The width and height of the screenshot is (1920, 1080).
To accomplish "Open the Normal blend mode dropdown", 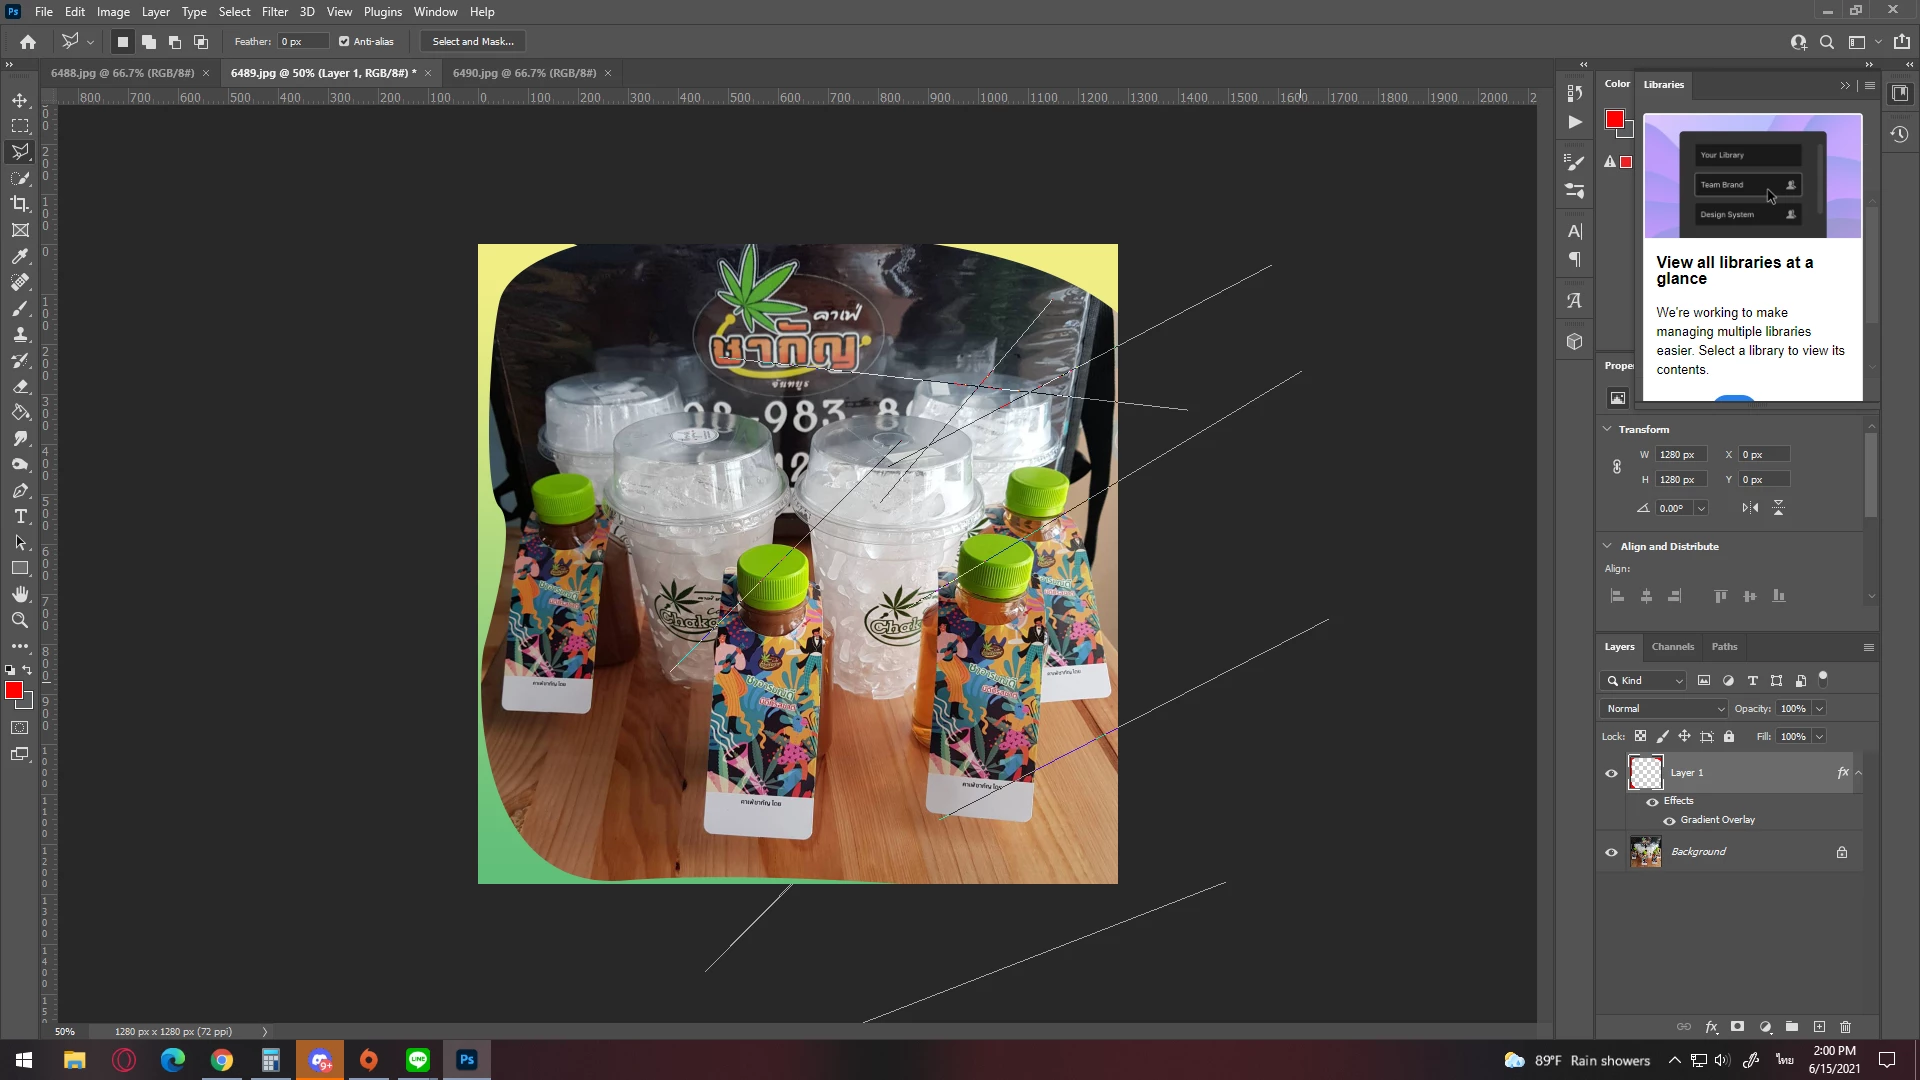I will [x=1664, y=709].
